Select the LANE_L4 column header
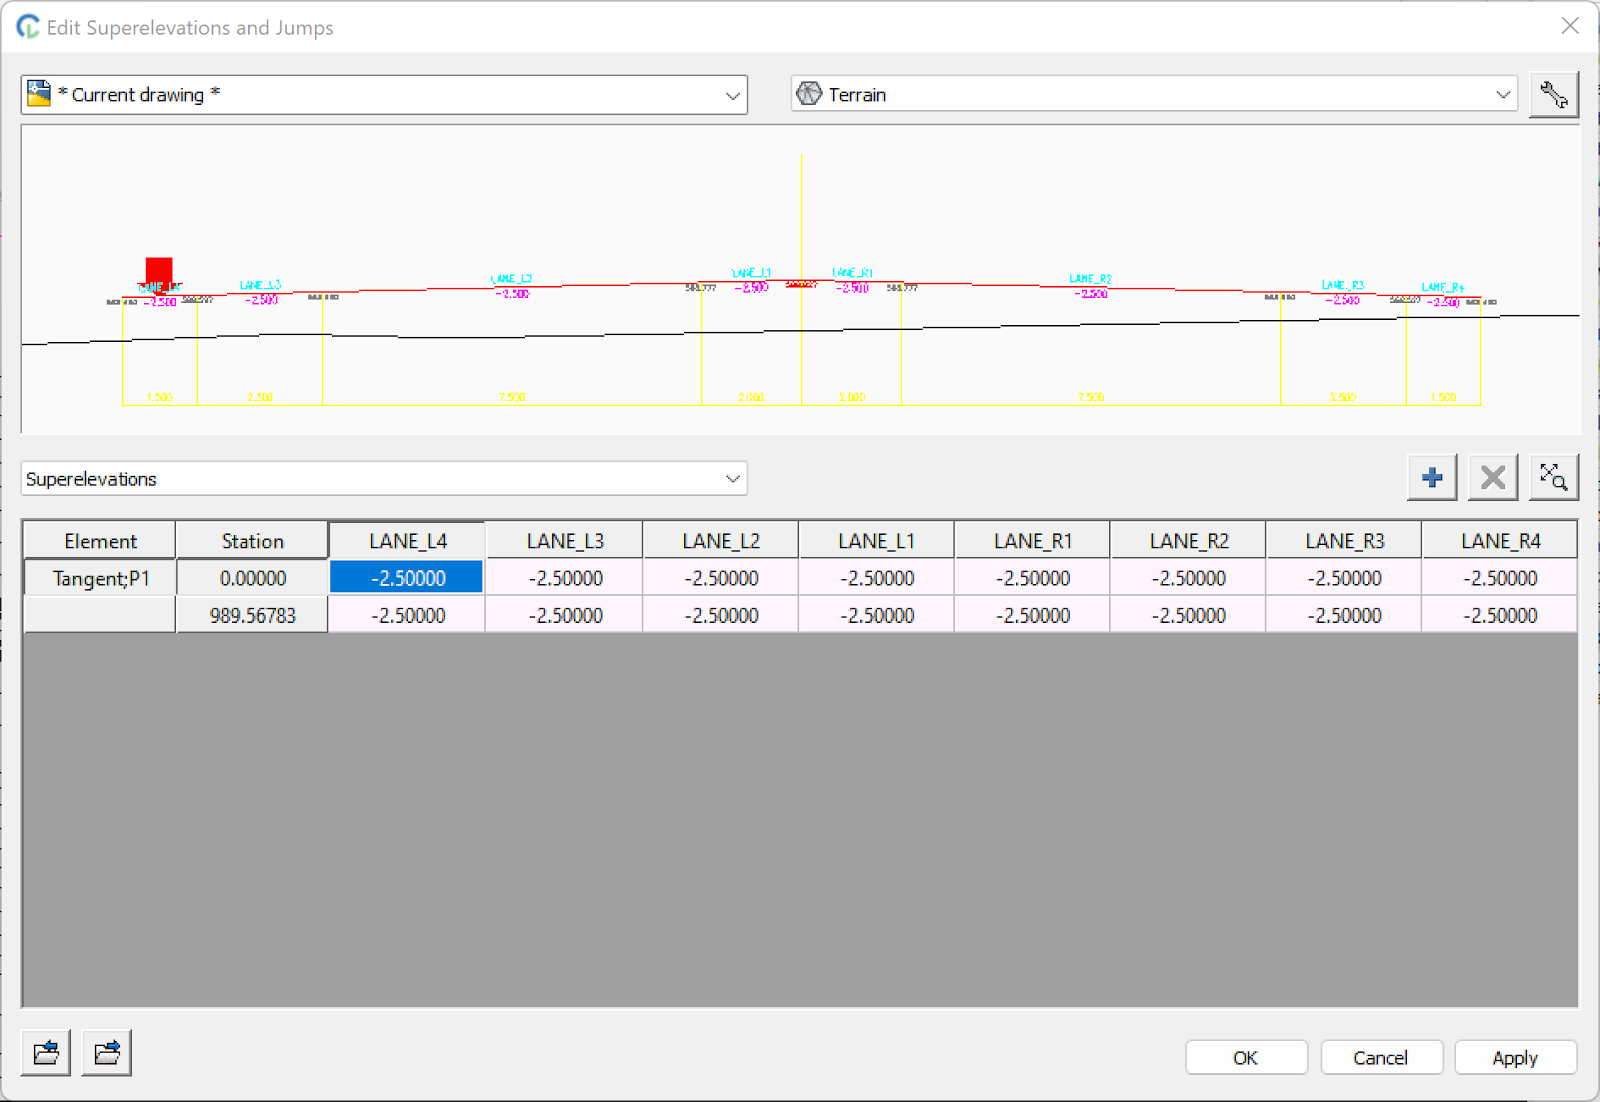The image size is (1600, 1102). point(407,541)
